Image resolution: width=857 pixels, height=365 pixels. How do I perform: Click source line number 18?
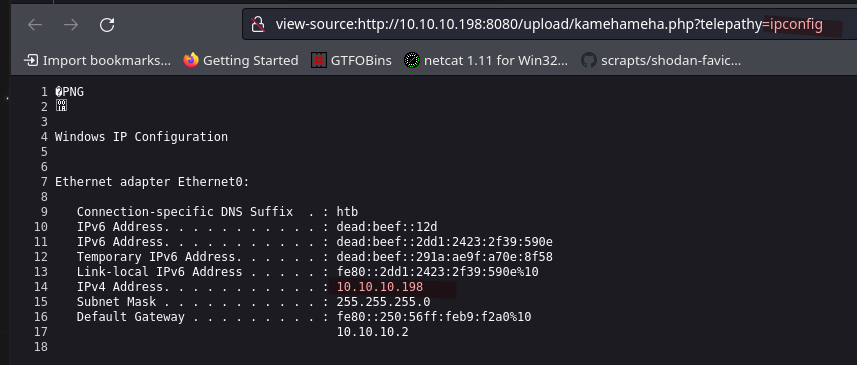[x=41, y=347]
